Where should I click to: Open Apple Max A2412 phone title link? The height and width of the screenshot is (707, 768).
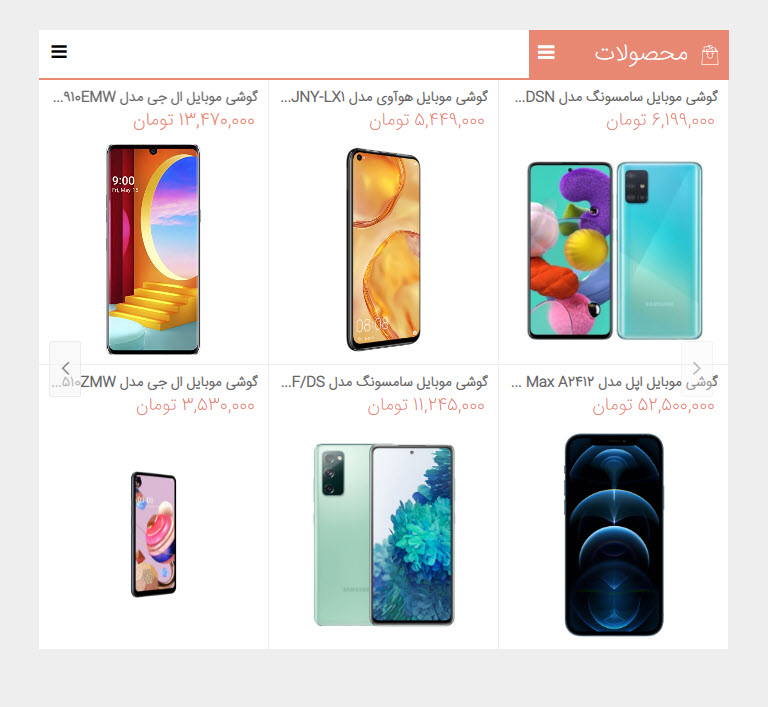(x=614, y=382)
